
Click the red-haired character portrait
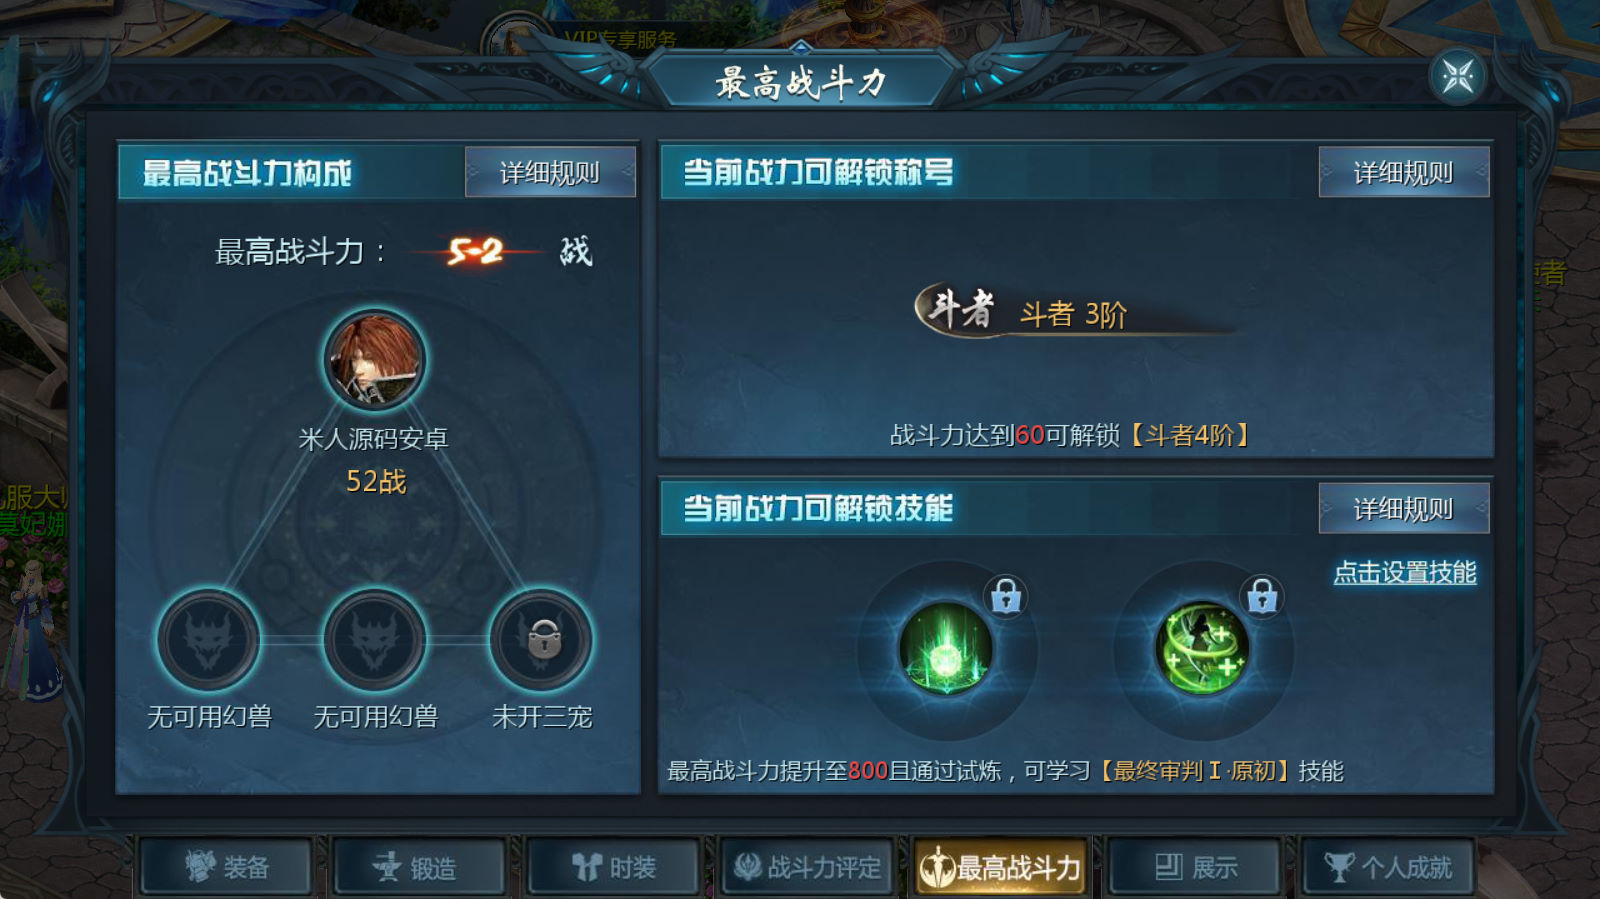point(375,360)
